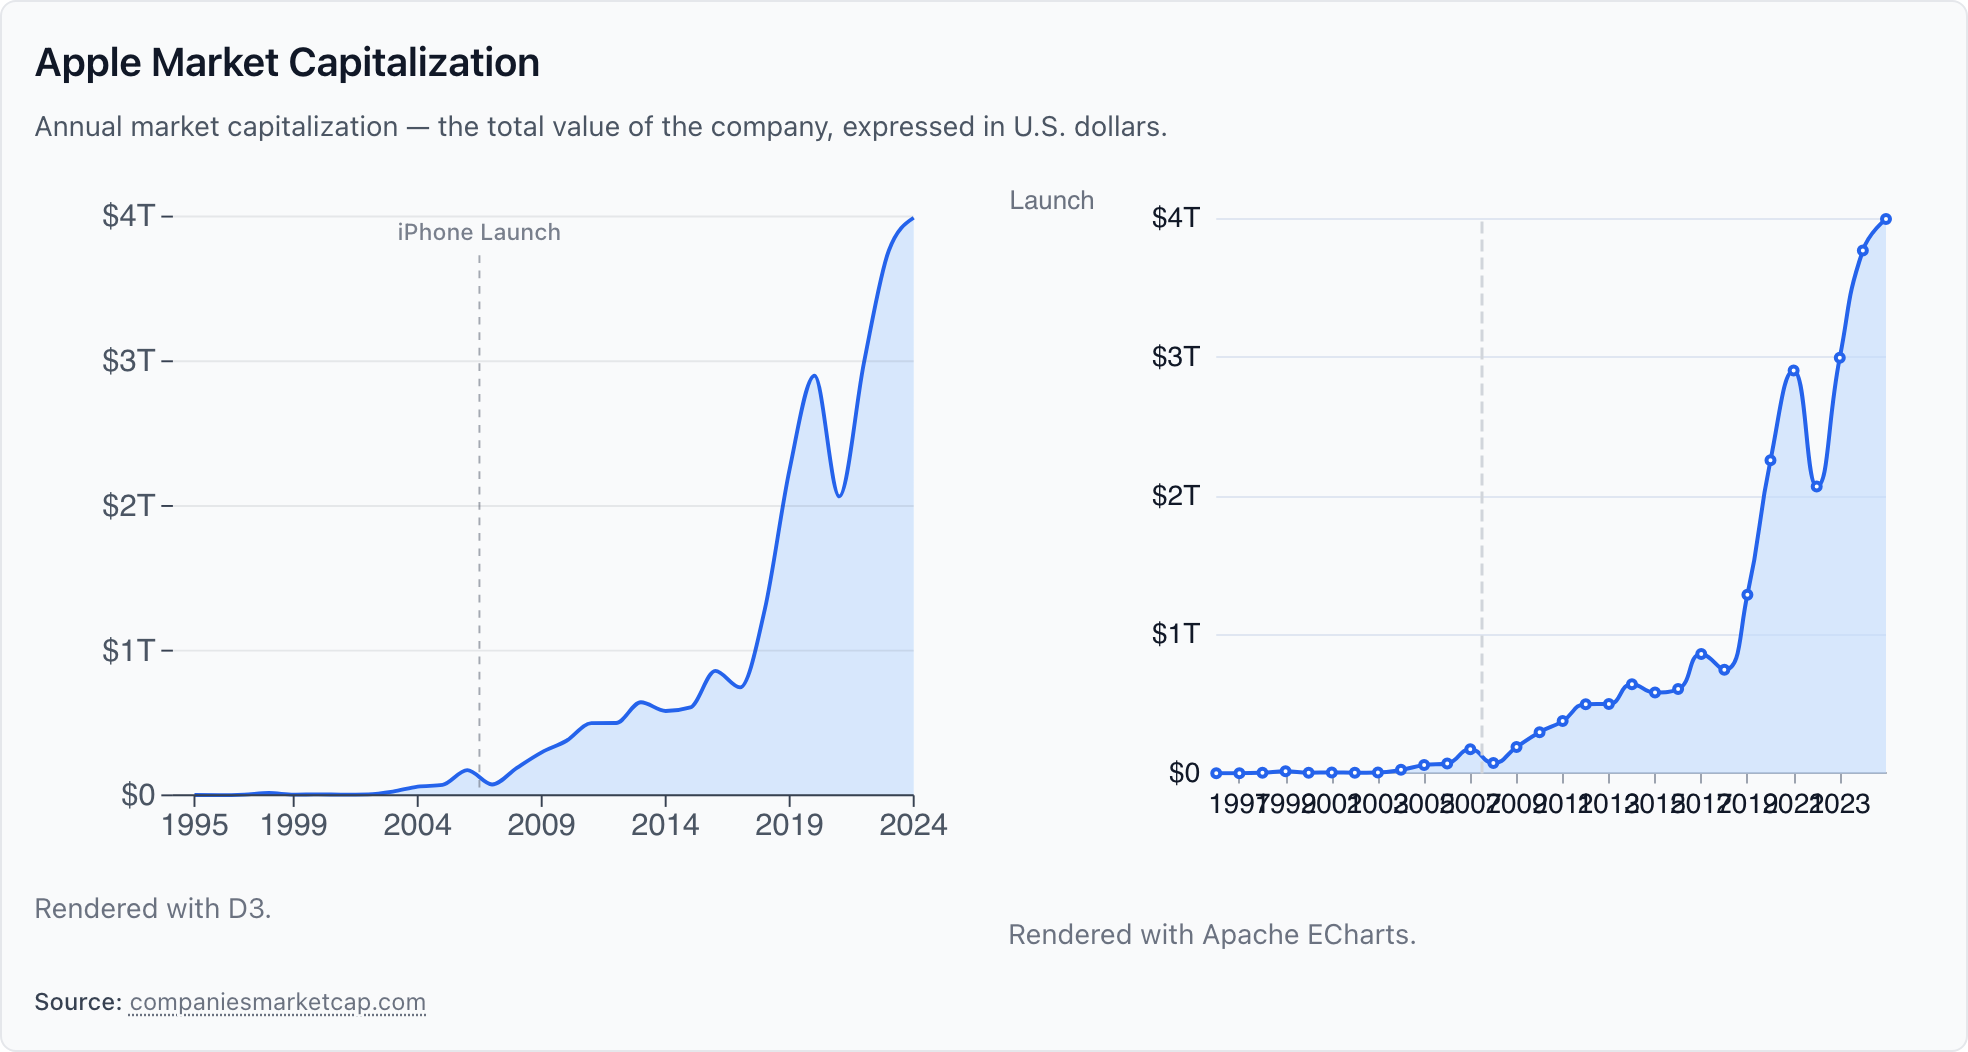Click the final $4T data point marker

point(1885,219)
